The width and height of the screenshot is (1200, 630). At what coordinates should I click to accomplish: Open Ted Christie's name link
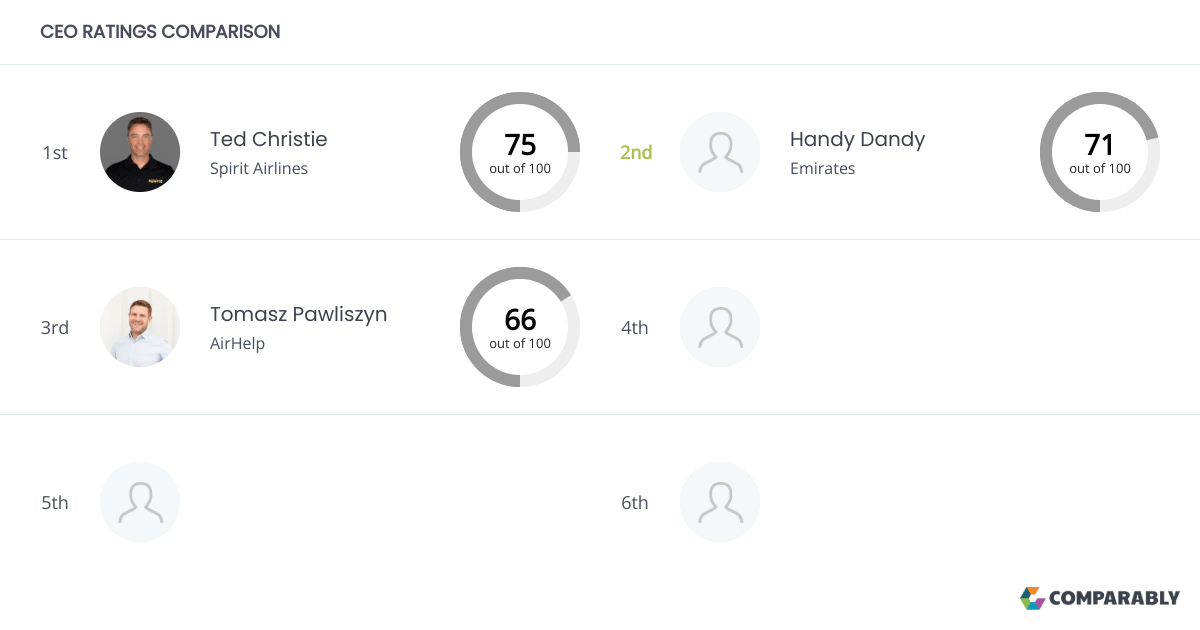pos(269,139)
